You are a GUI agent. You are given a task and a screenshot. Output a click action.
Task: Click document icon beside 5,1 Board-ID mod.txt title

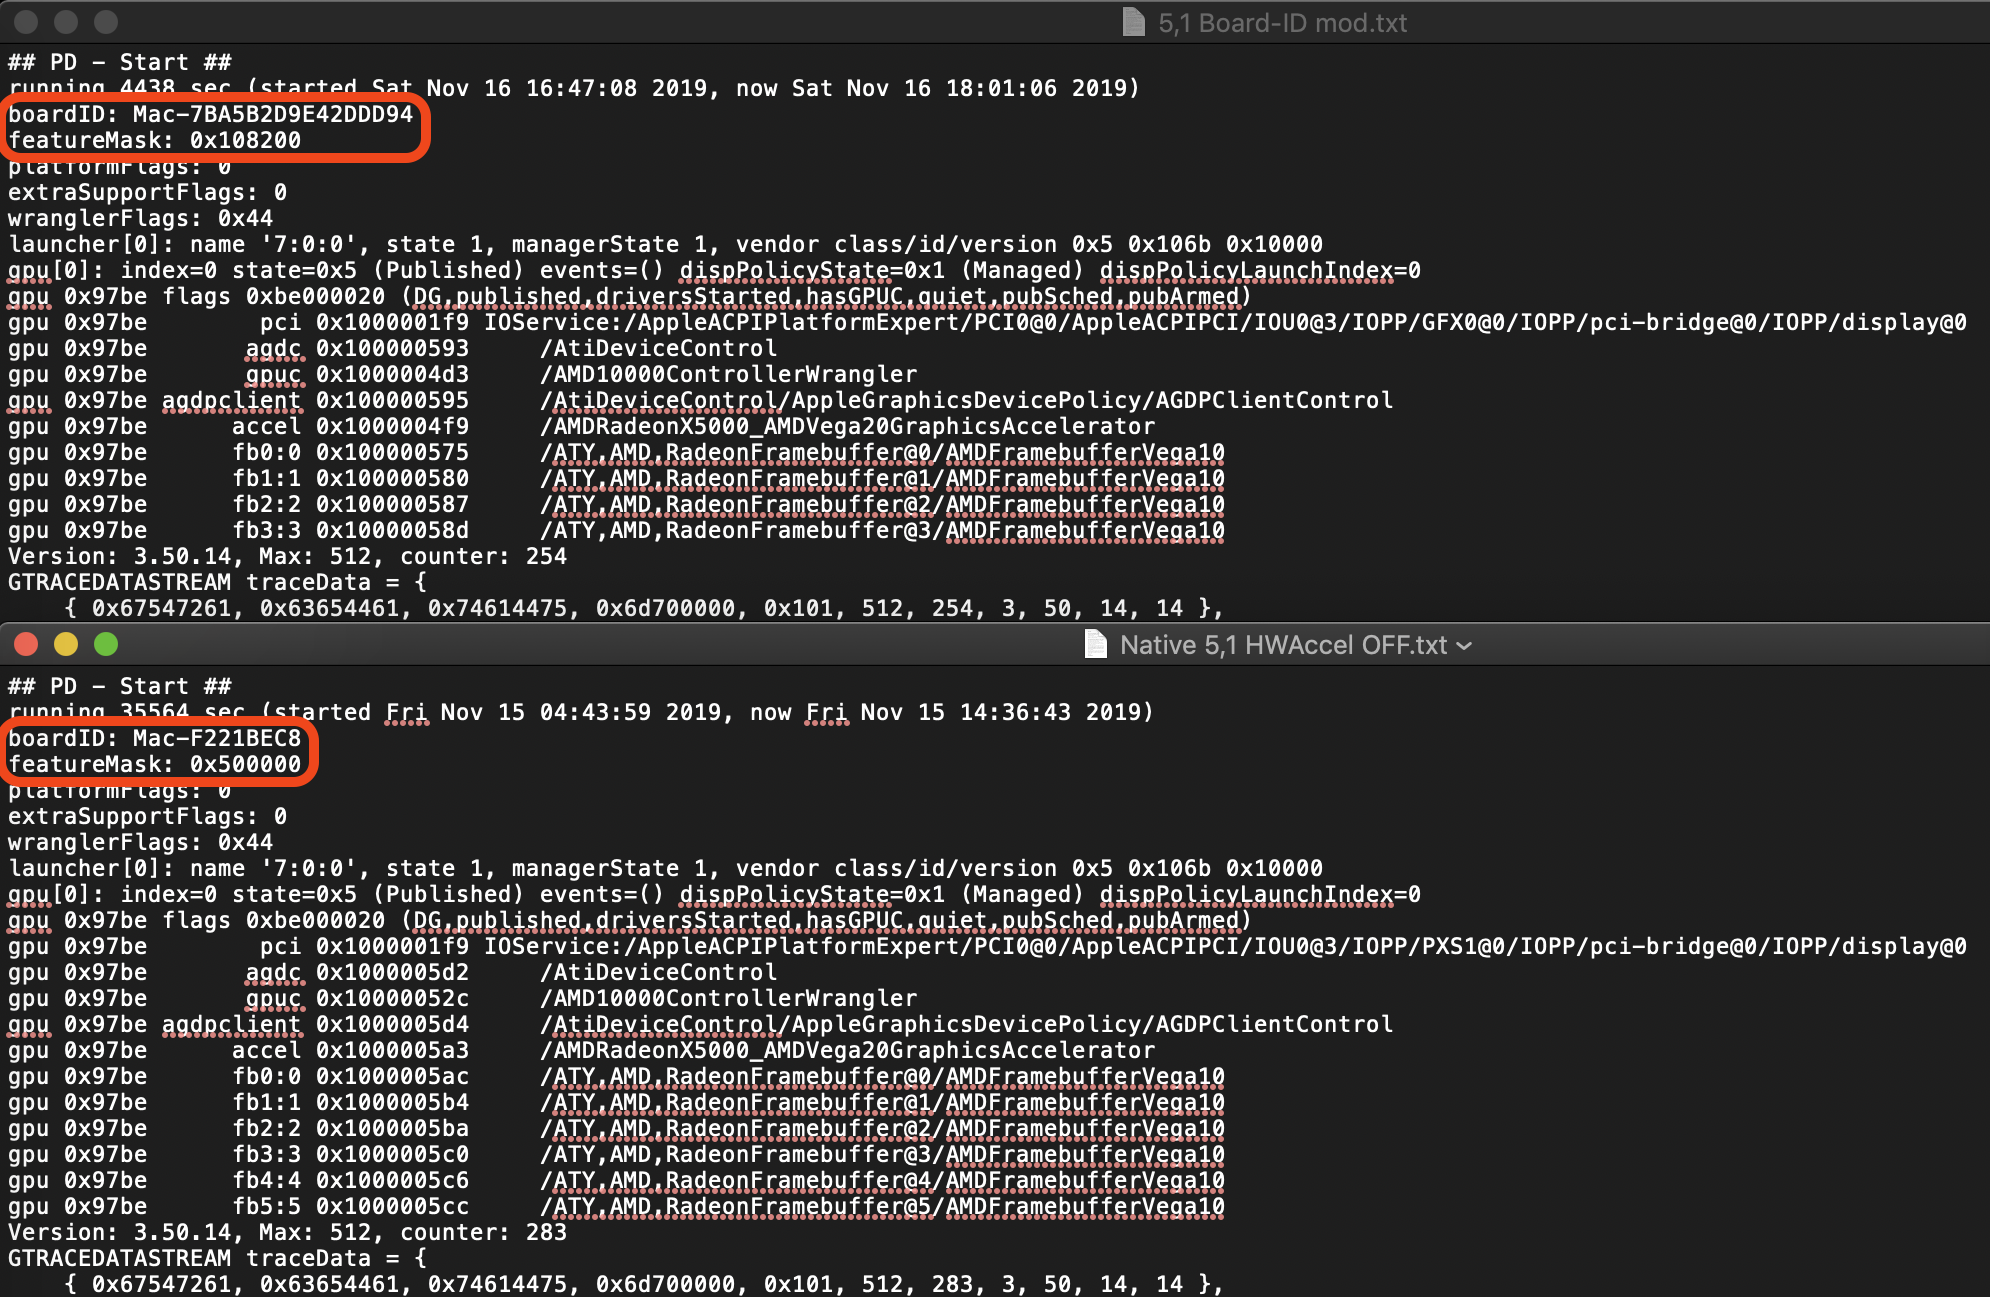(x=1133, y=22)
